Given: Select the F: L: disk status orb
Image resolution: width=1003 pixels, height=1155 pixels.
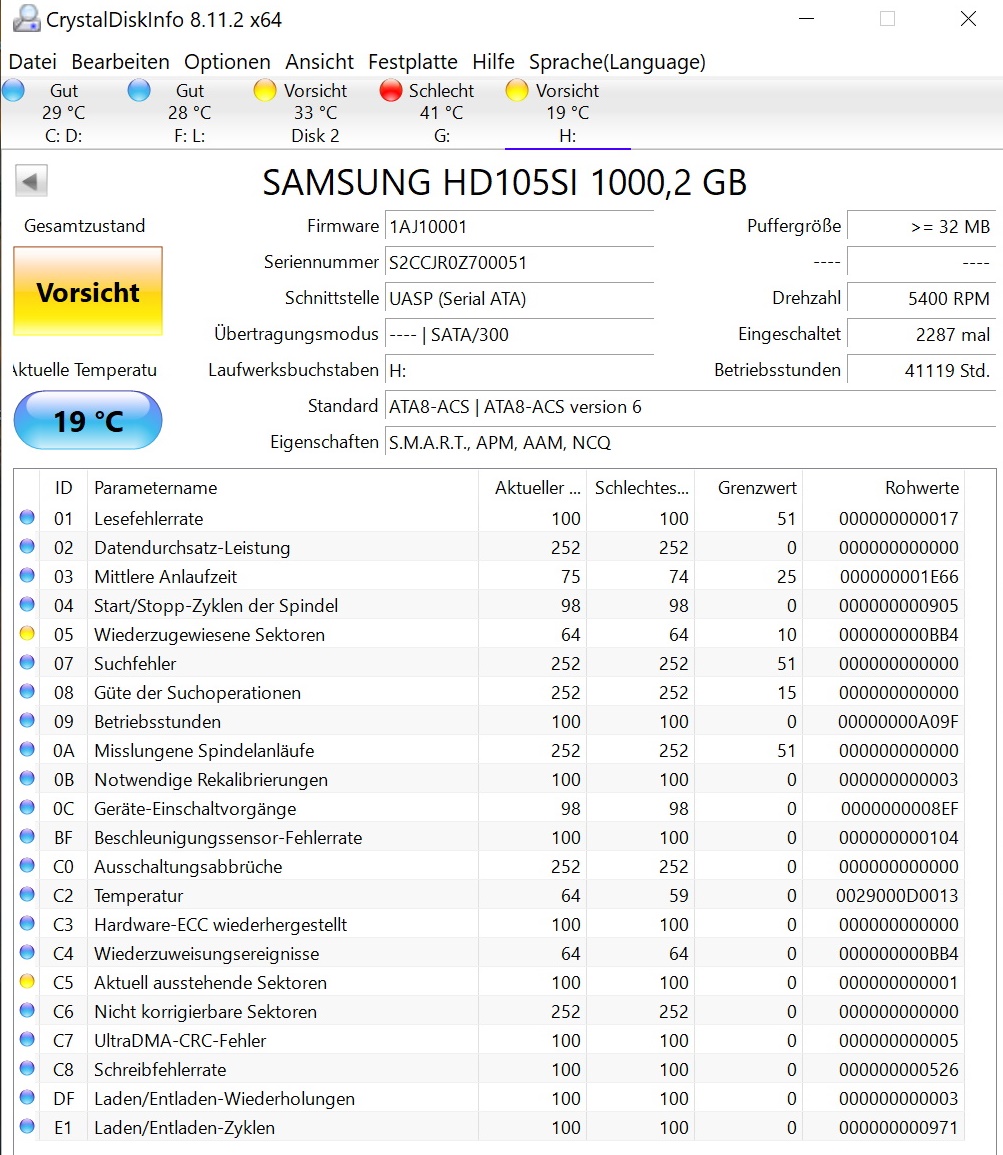Looking at the screenshot, I should (x=139, y=91).
